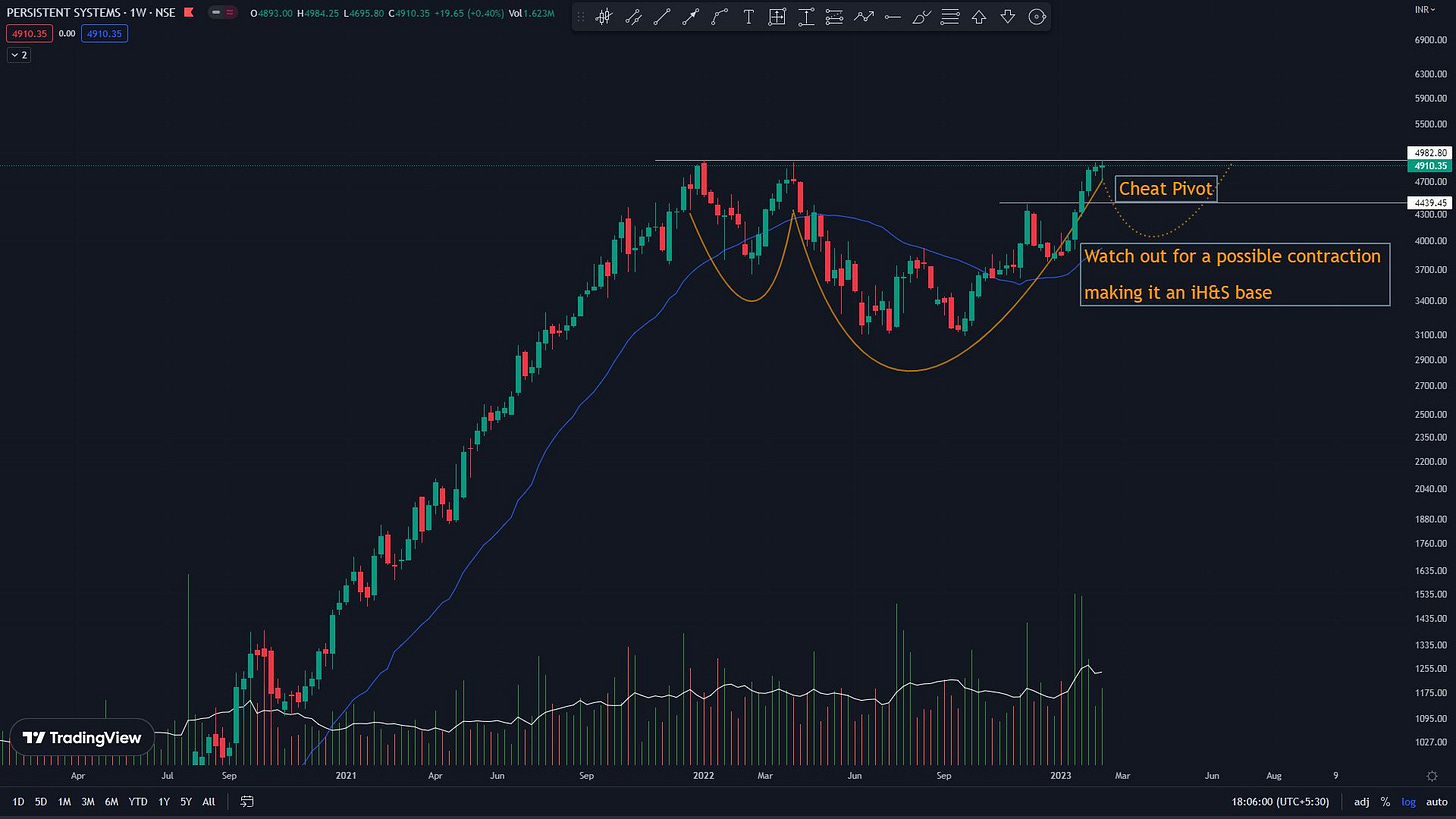The width and height of the screenshot is (1456, 819).
Task: Click the 6900.00 price scale label
Action: coord(1431,40)
